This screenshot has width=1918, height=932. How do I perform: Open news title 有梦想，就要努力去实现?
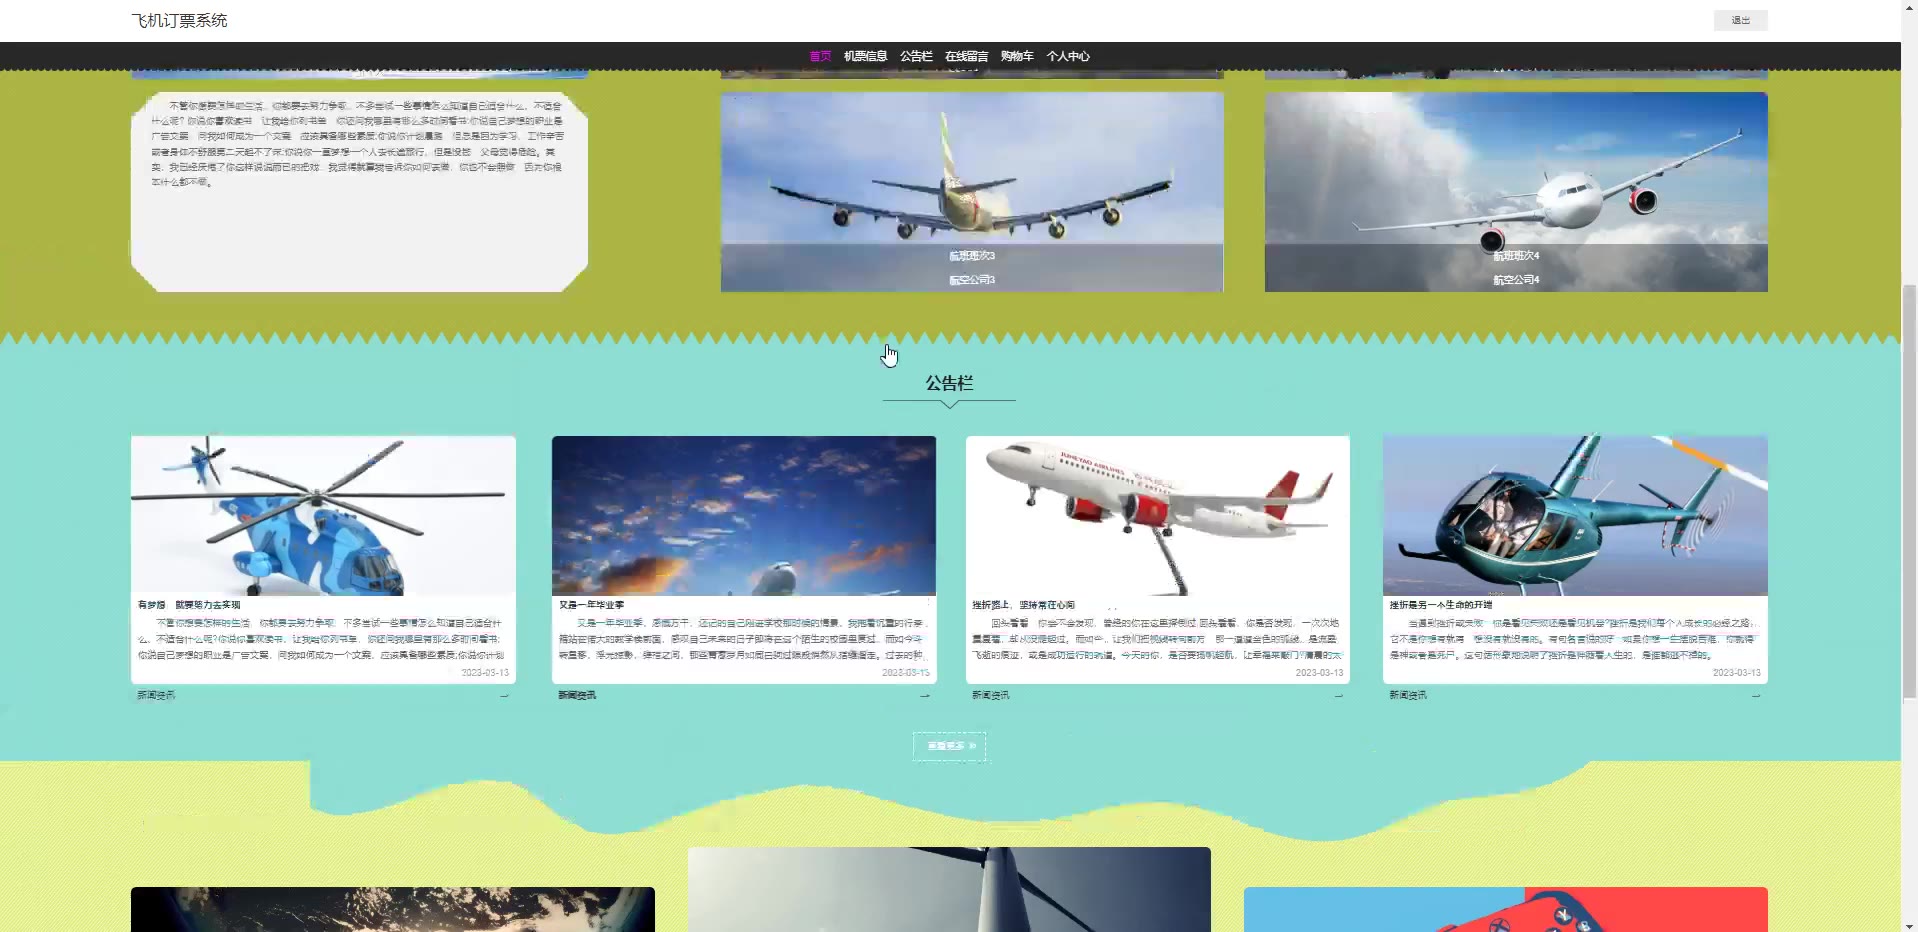point(189,605)
